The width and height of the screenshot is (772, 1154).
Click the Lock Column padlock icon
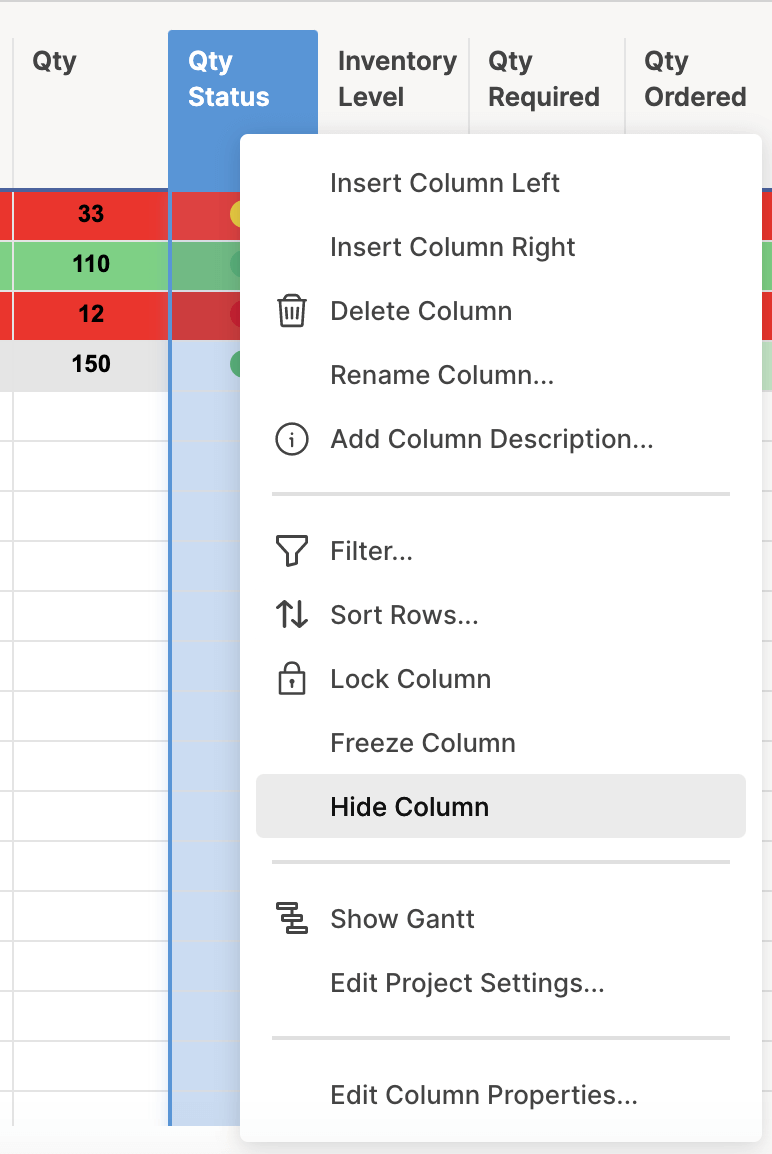(291, 679)
